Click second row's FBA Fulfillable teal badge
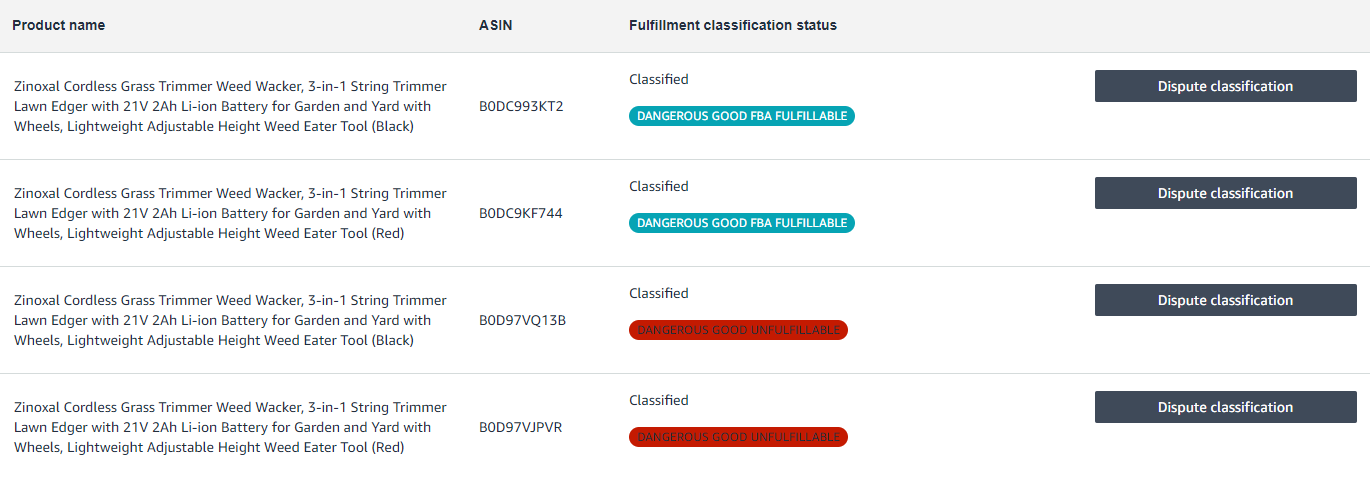The width and height of the screenshot is (1370, 479). [x=742, y=223]
